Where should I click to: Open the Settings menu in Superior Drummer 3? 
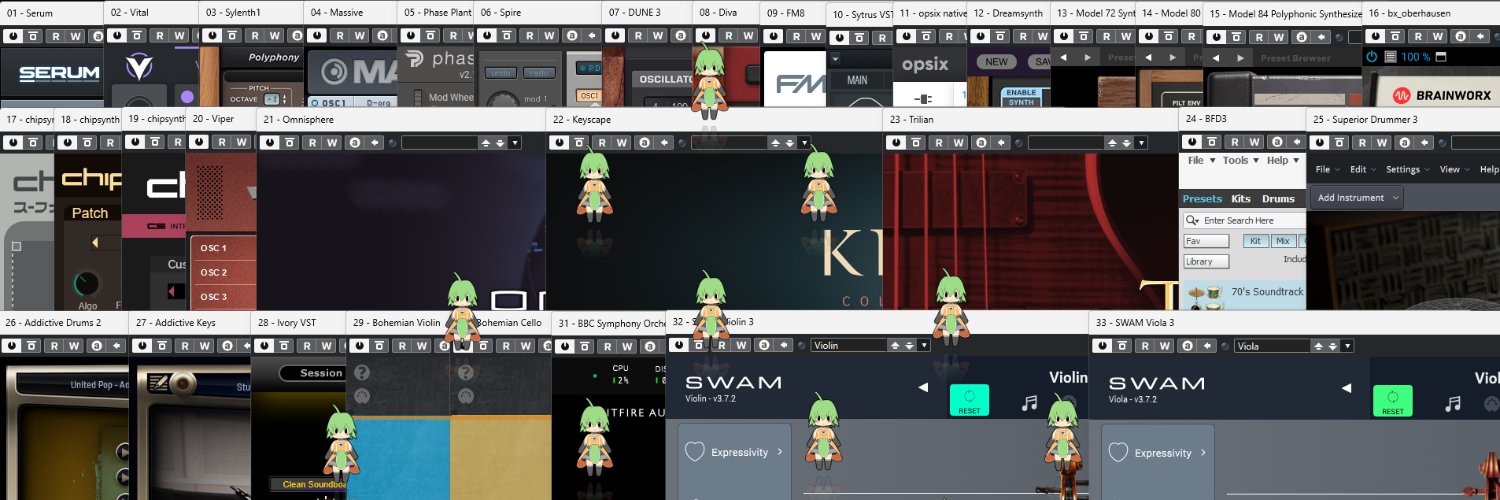pyautogui.click(x=1406, y=169)
